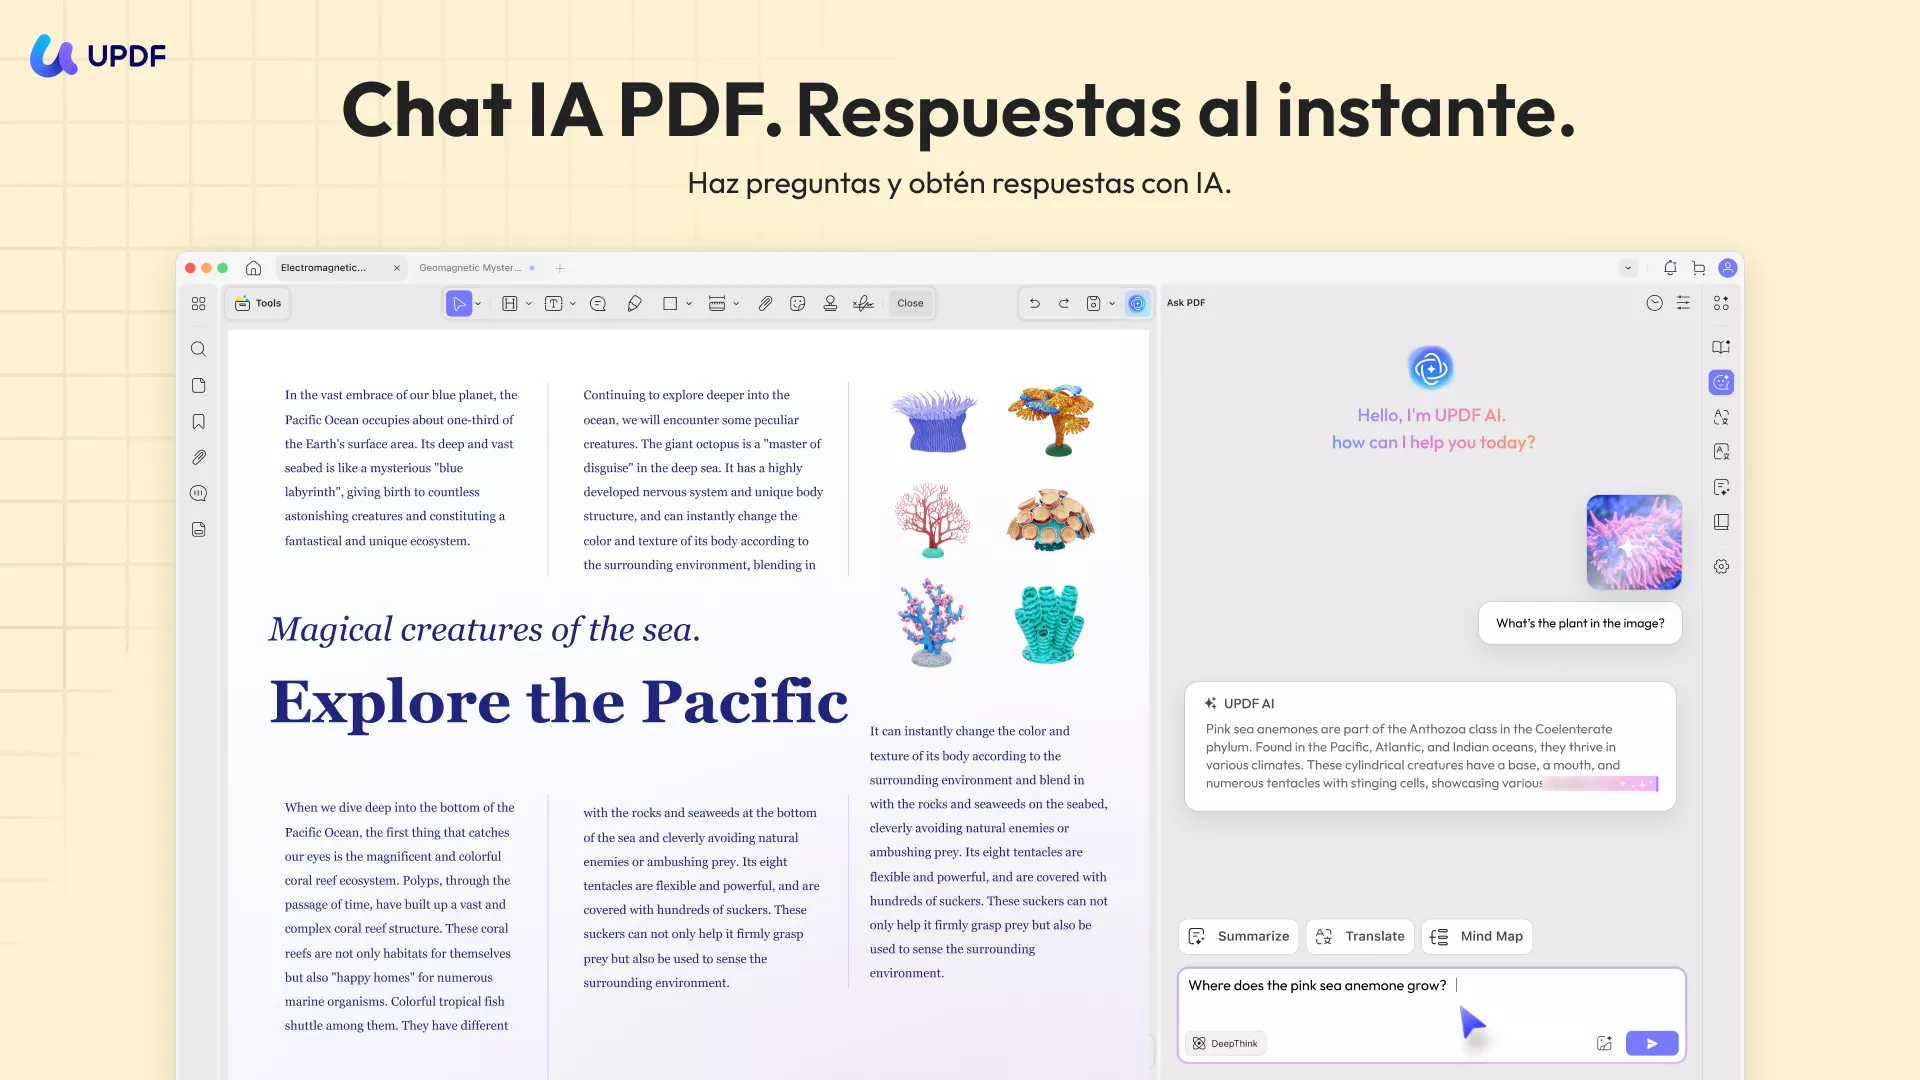This screenshot has height=1080, width=1920.
Task: Select the highlighter annotation tool
Action: coord(634,303)
